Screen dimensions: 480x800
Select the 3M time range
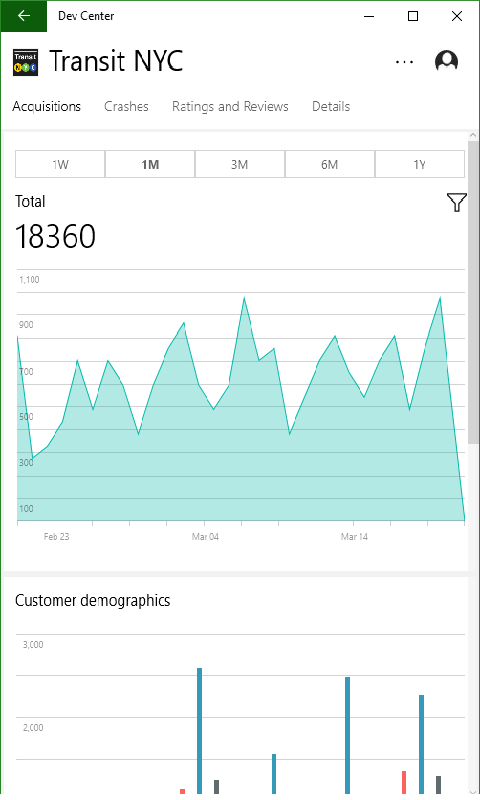[x=240, y=164]
